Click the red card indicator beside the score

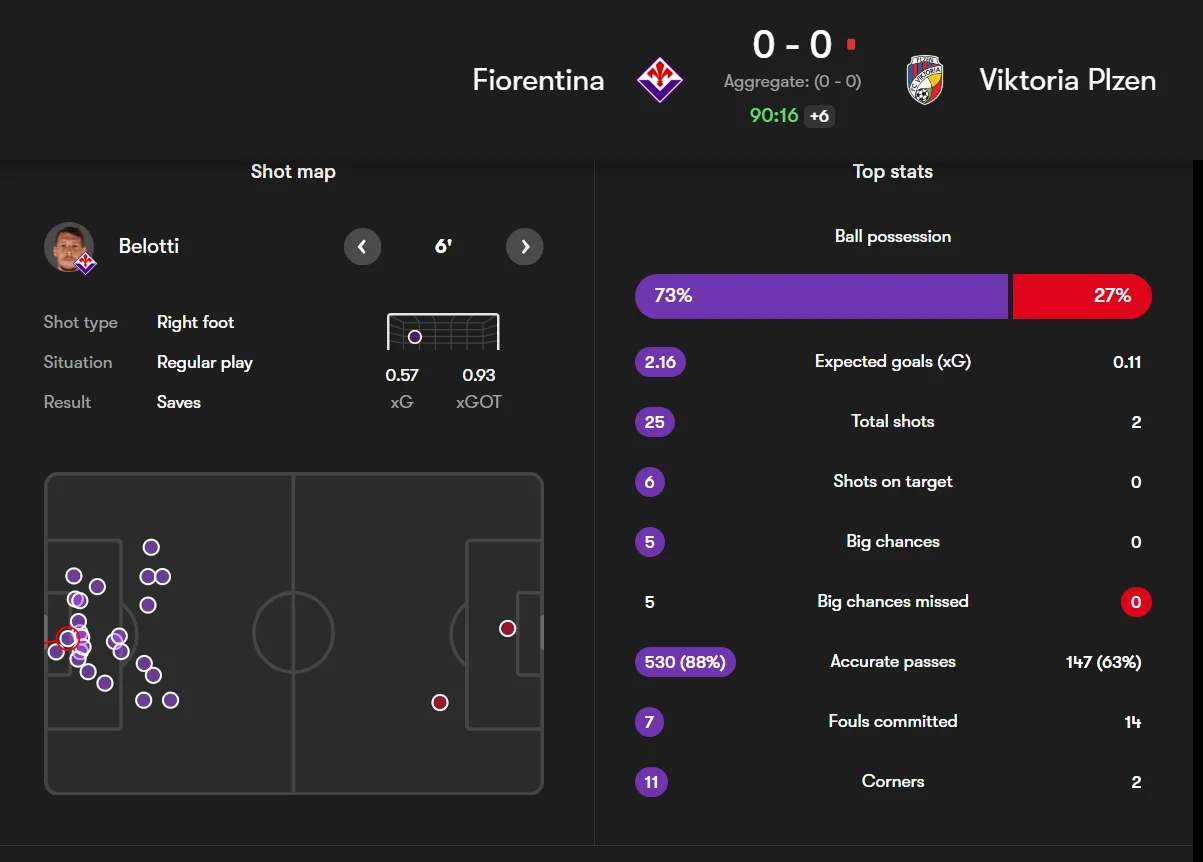coord(851,44)
